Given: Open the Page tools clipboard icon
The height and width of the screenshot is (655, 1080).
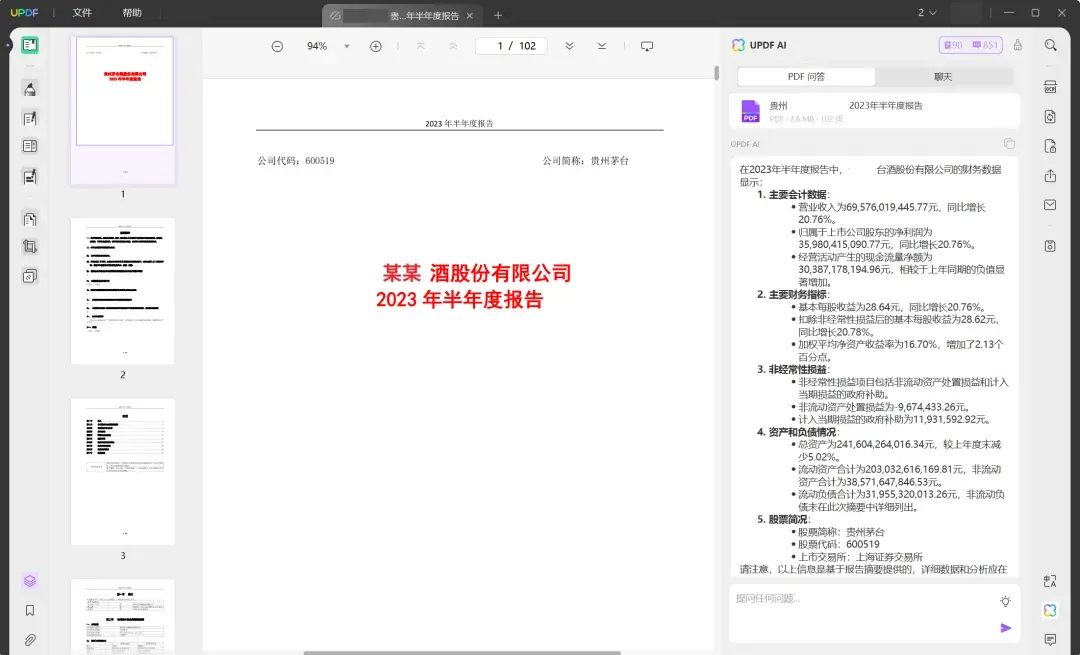Looking at the screenshot, I should point(30,219).
